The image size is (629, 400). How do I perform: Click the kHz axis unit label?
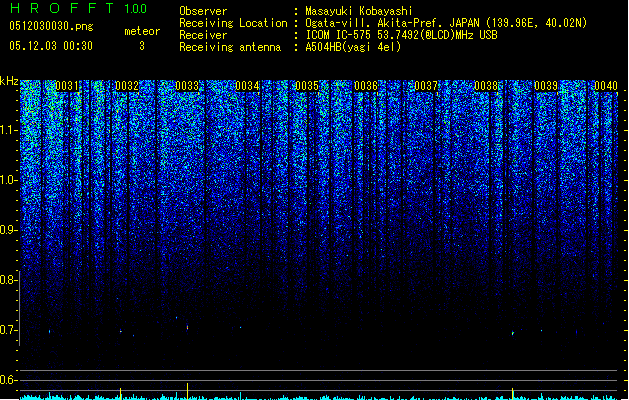9,81
